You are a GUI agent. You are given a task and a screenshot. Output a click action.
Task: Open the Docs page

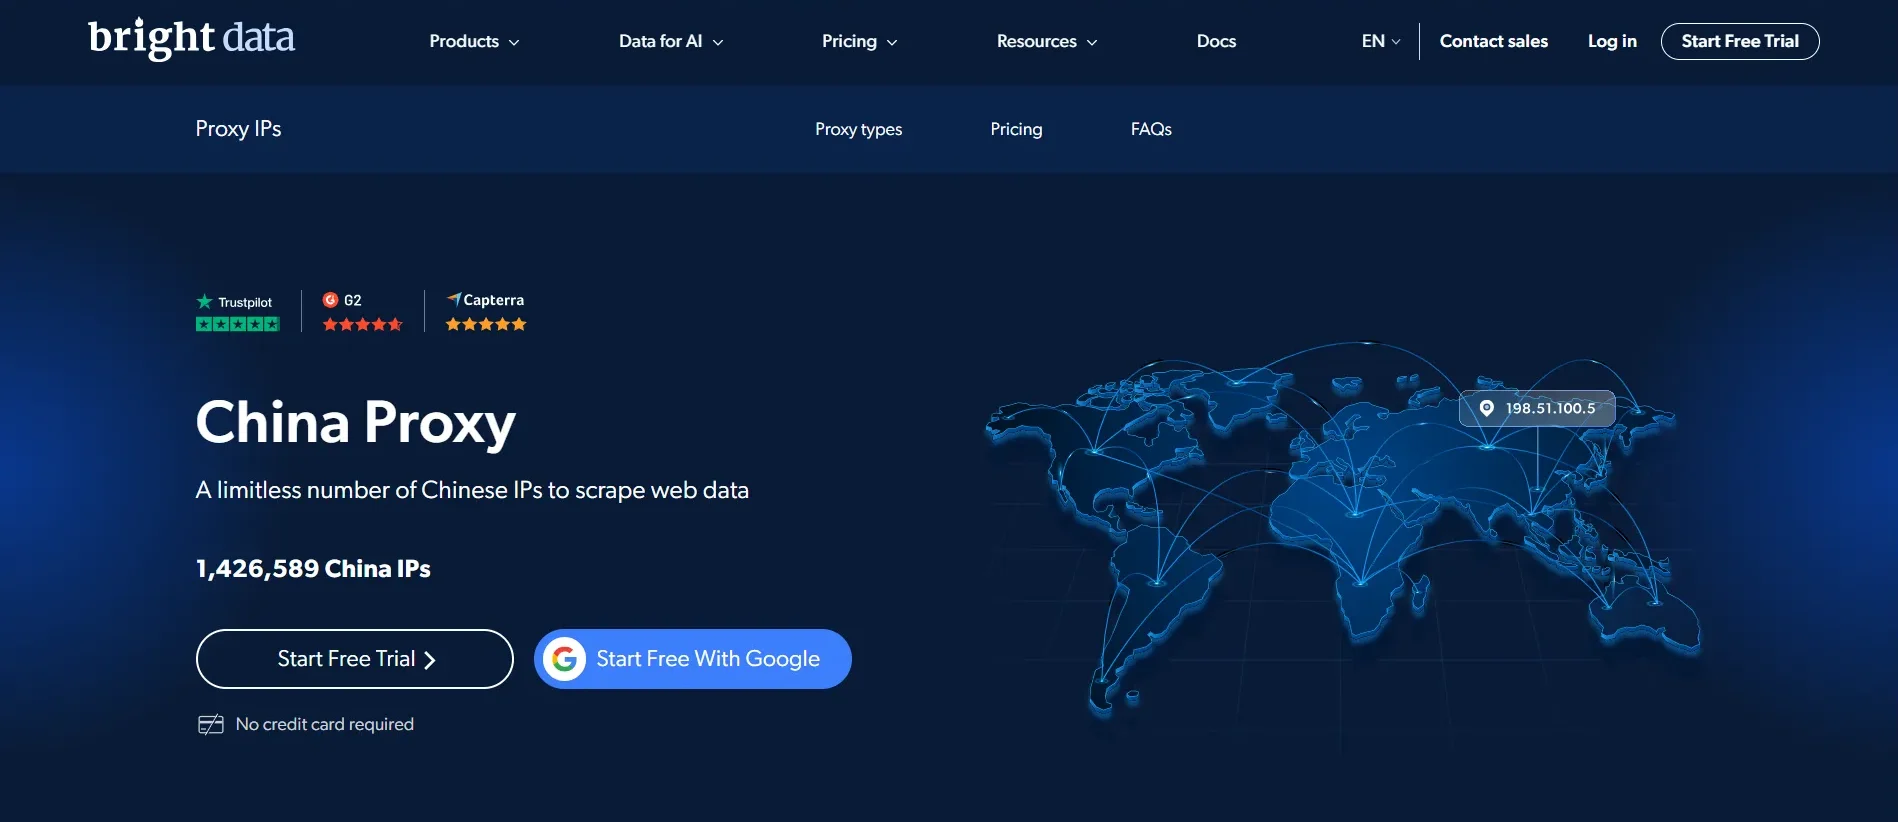point(1216,41)
